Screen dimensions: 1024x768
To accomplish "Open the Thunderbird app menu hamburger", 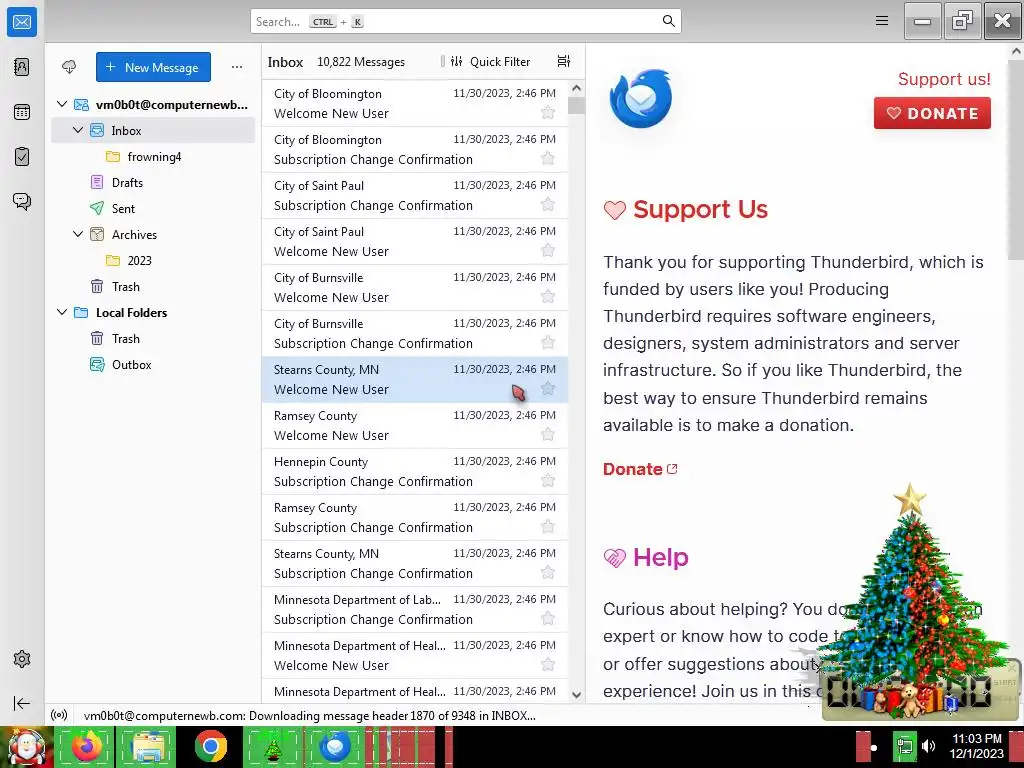I will (x=882, y=21).
